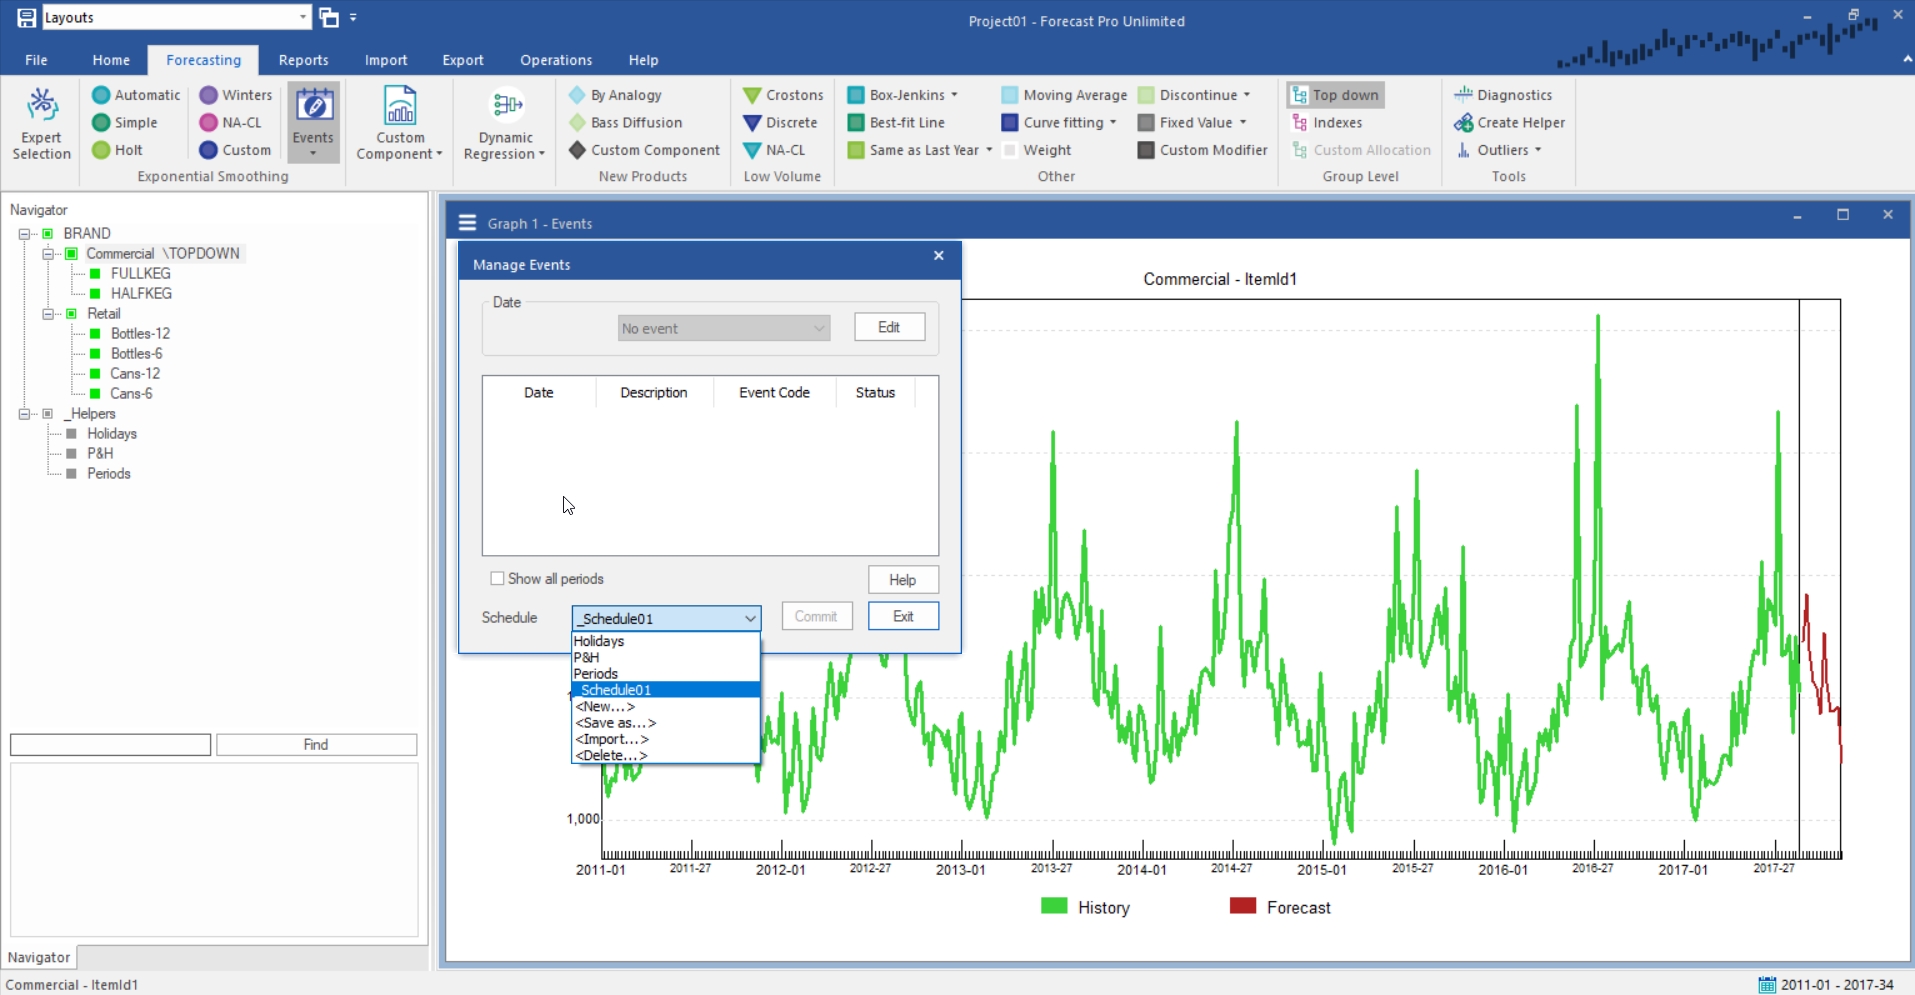
Task: Apply NA-CL low volume model
Action: tap(774, 150)
